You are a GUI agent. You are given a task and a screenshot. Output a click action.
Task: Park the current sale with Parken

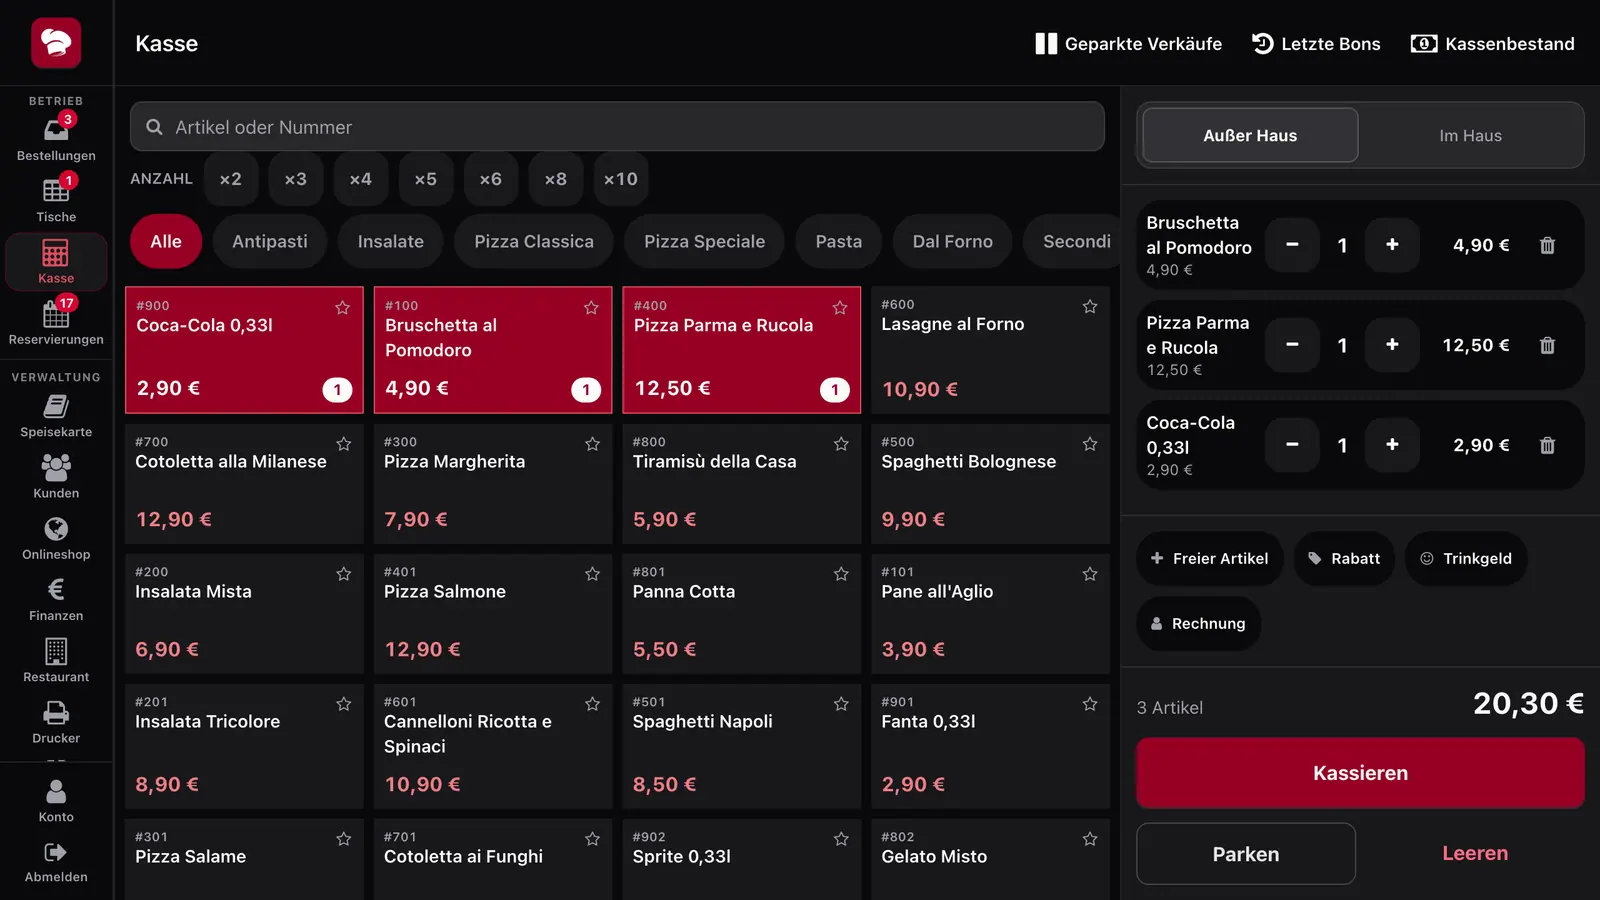[1246, 854]
